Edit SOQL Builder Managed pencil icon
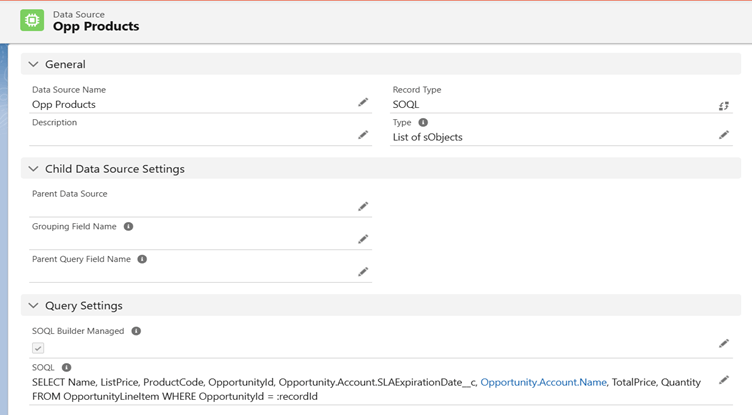Image resolution: width=752 pixels, height=415 pixels. 724,343
